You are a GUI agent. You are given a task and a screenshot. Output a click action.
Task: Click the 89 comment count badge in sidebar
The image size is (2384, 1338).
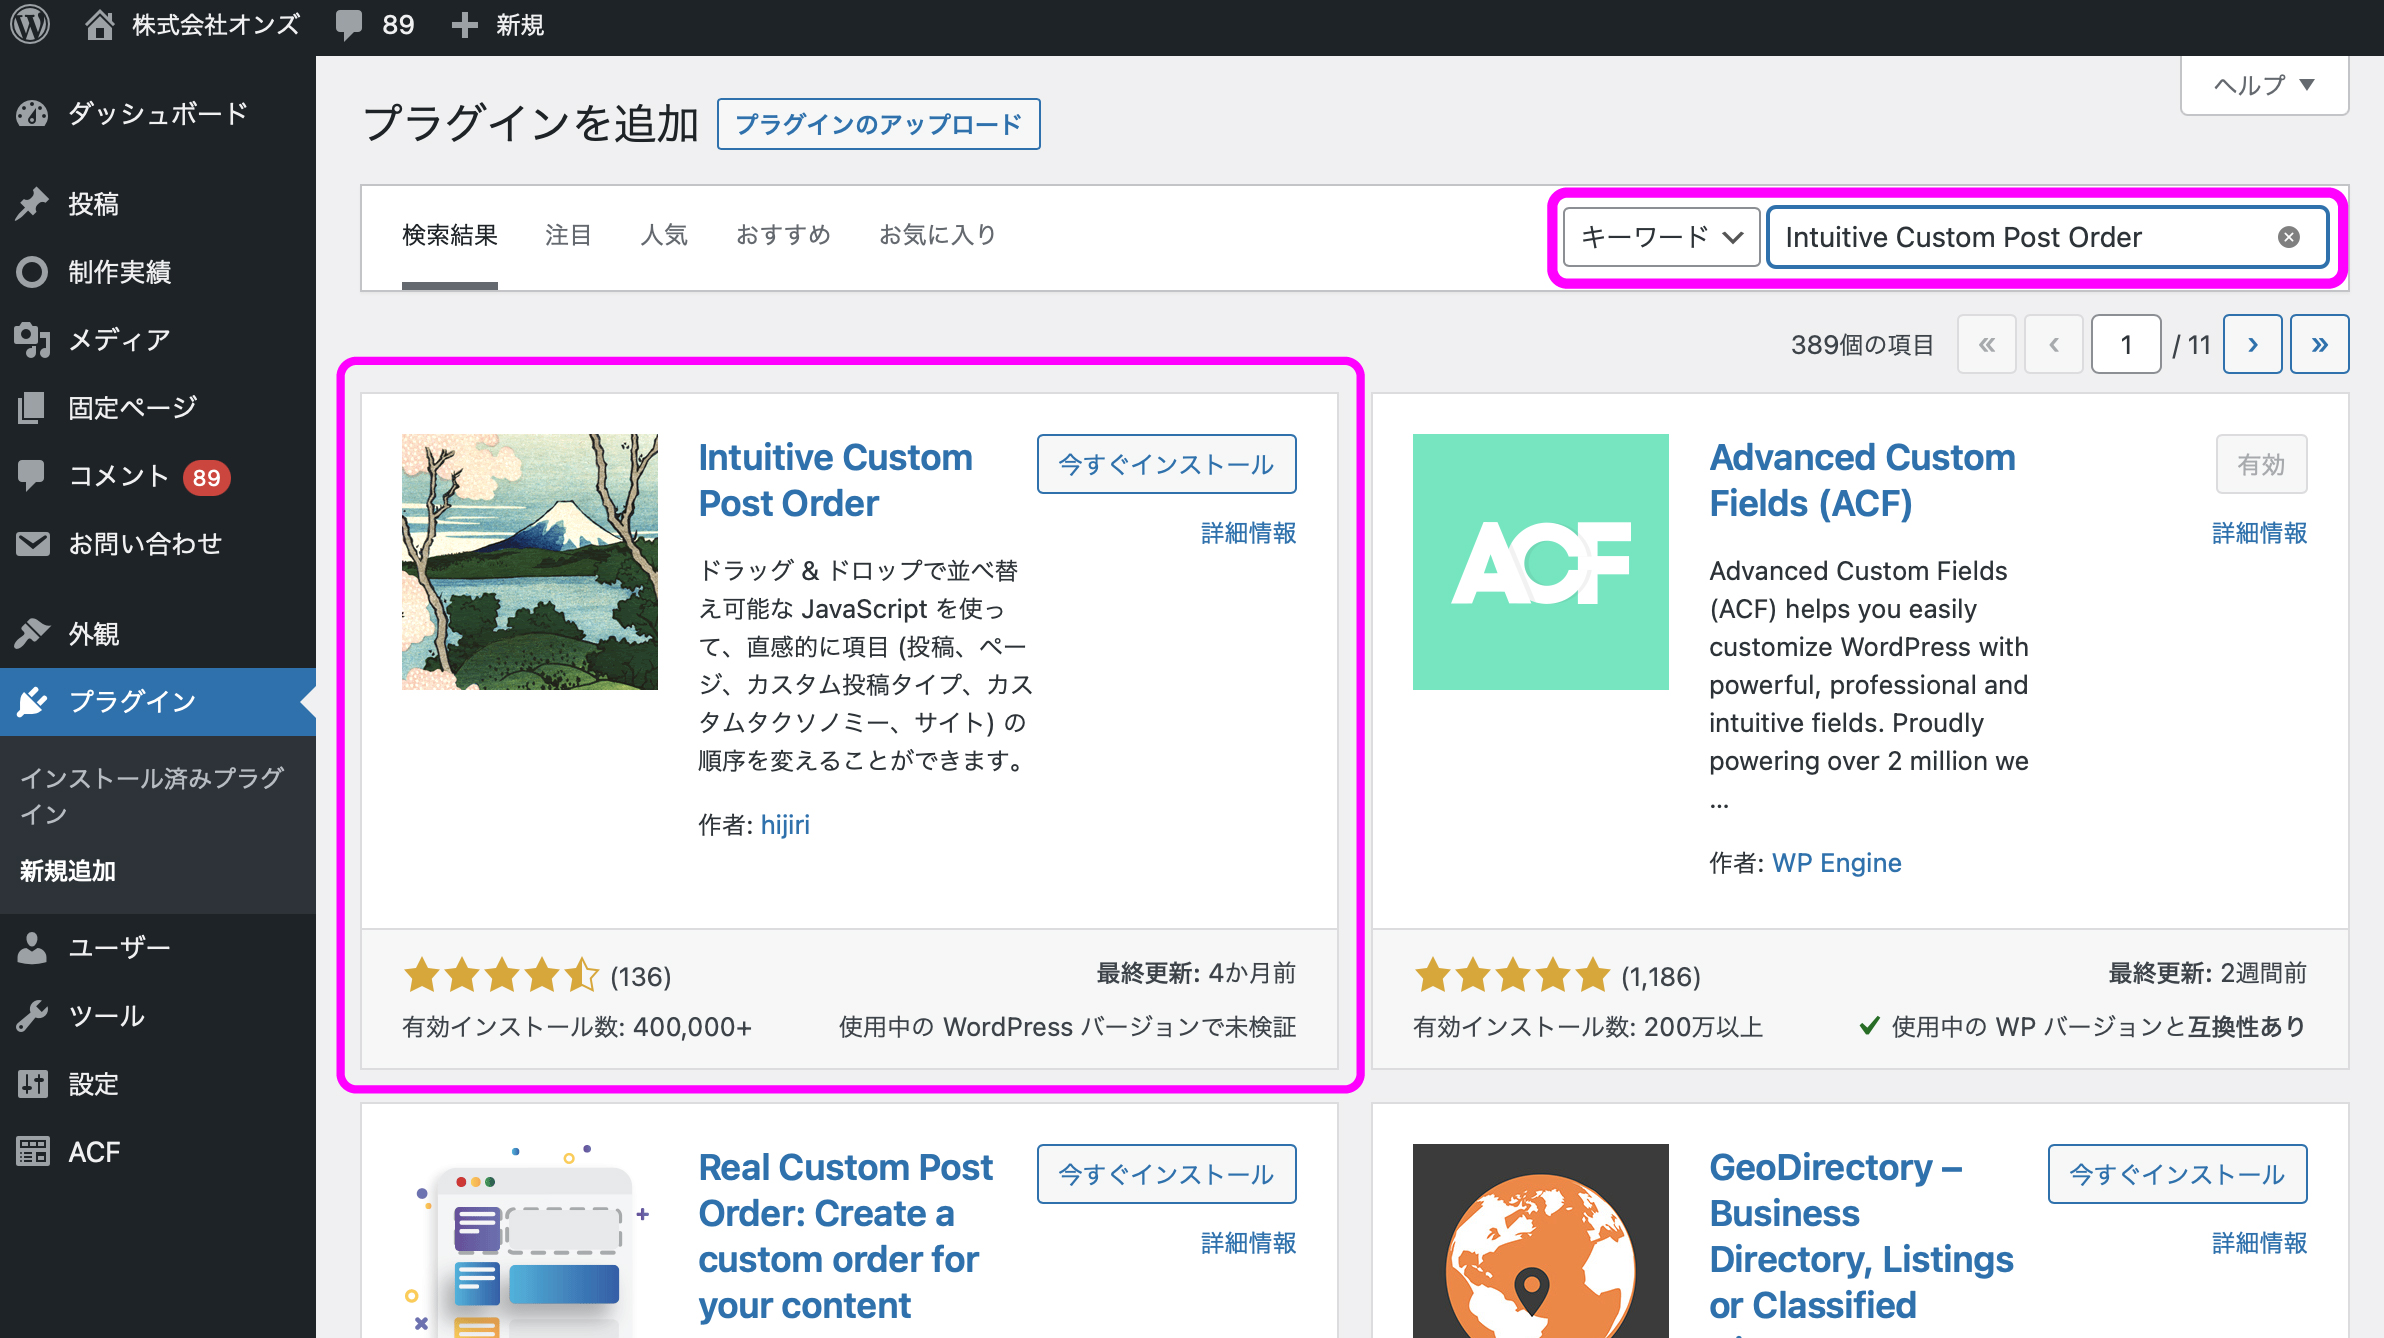click(206, 477)
